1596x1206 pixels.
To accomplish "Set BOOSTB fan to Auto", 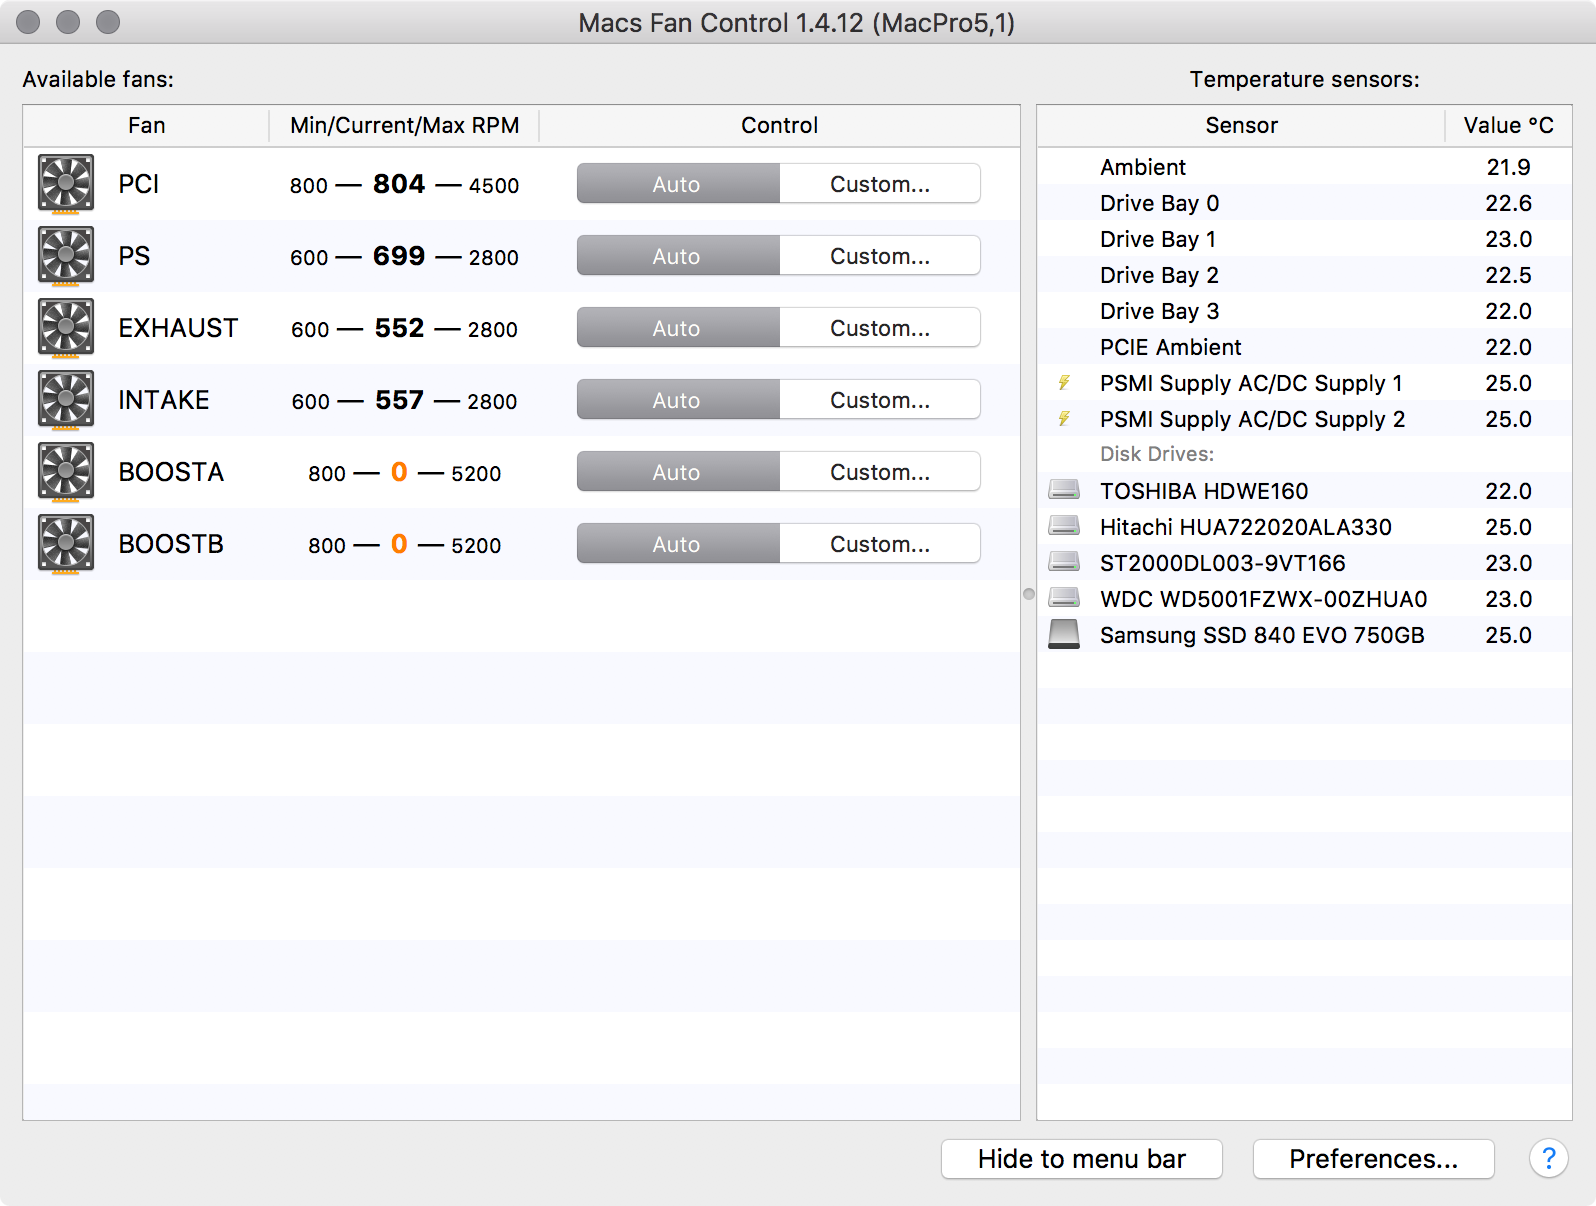I will [x=678, y=544].
